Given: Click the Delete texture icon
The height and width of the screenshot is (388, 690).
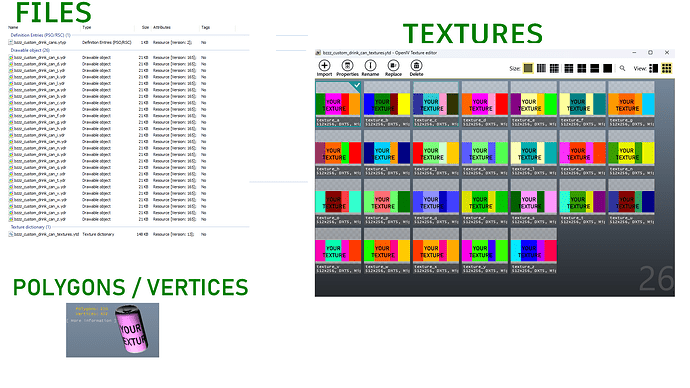Looking at the screenshot, I should click(x=416, y=66).
